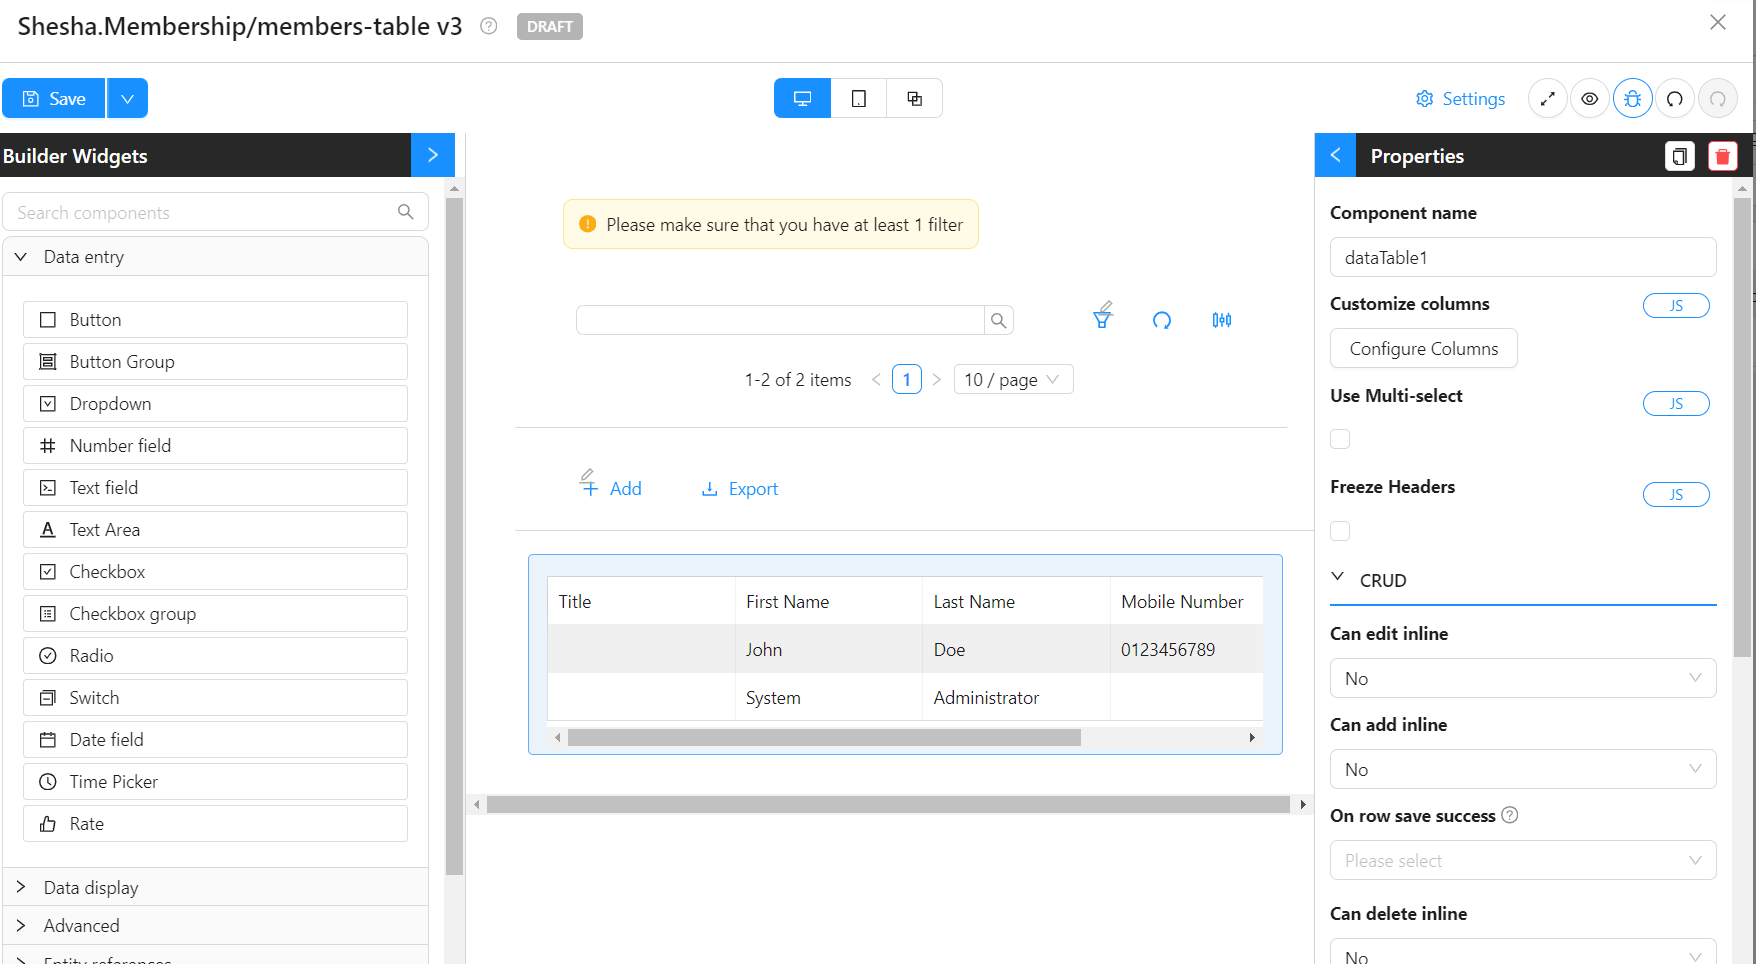Click the Export toolbar button
This screenshot has width=1756, height=964.
click(x=739, y=489)
